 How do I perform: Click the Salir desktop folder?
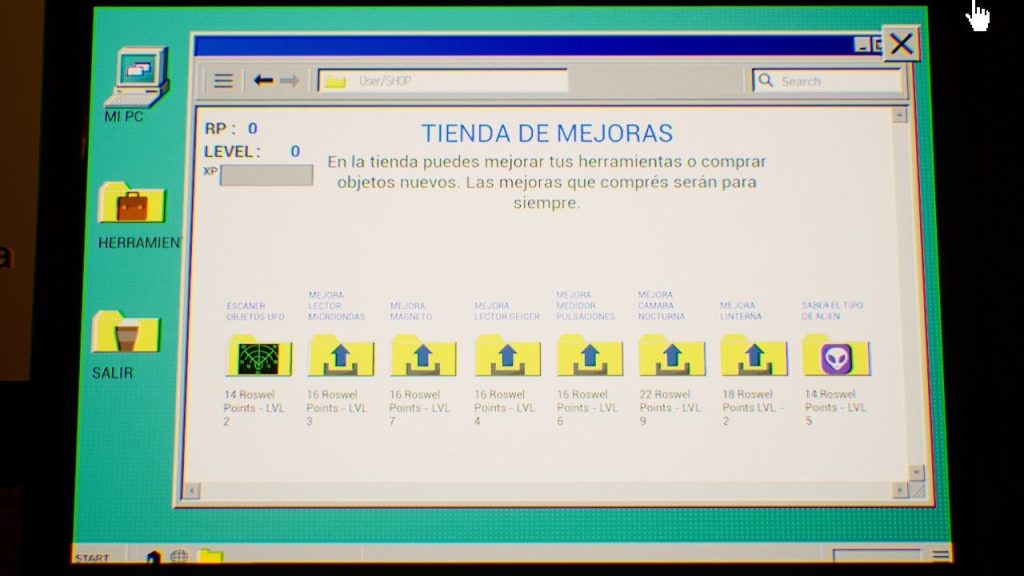pos(126,334)
